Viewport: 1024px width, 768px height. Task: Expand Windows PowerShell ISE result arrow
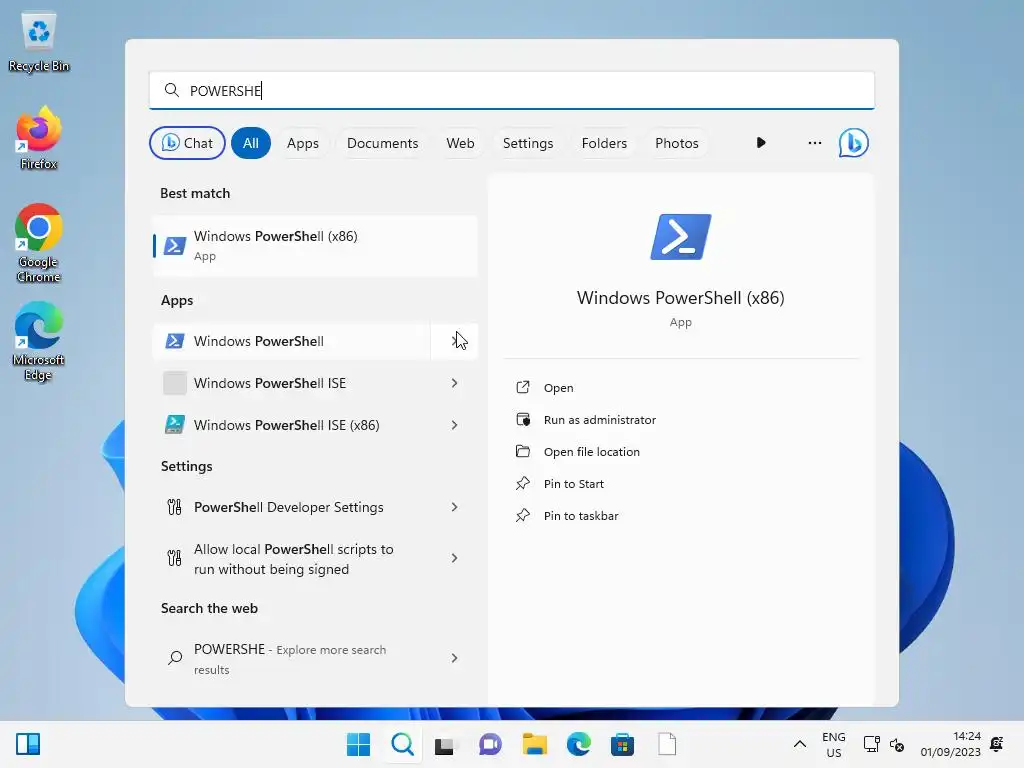click(x=455, y=383)
